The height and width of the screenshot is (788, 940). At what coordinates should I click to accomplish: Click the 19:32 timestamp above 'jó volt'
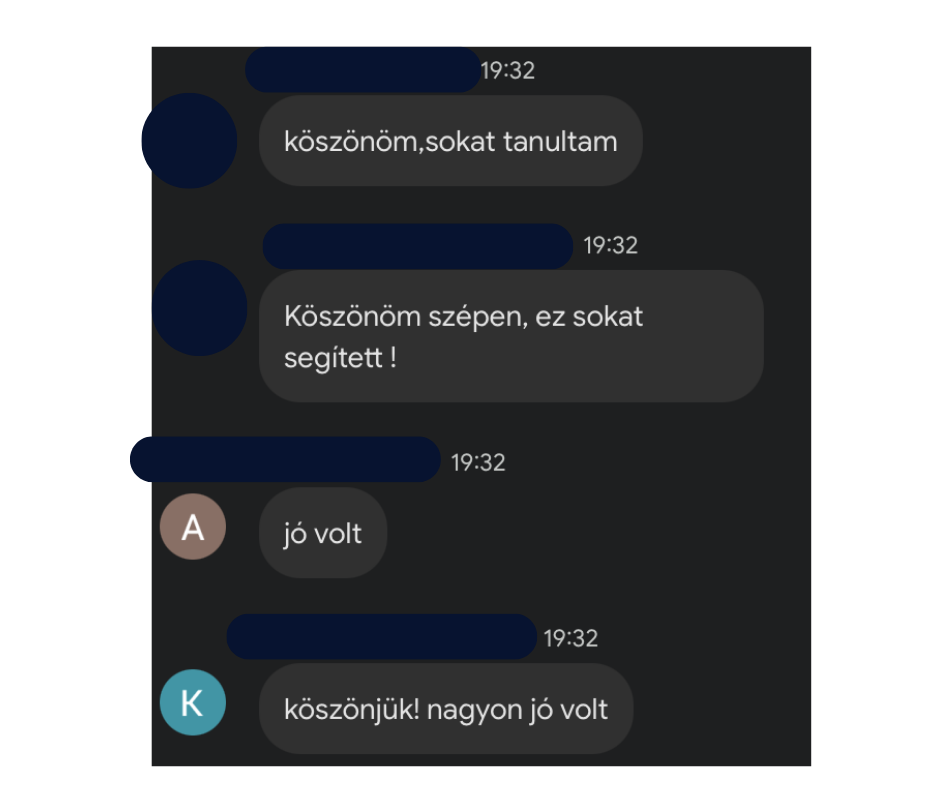[x=478, y=462]
